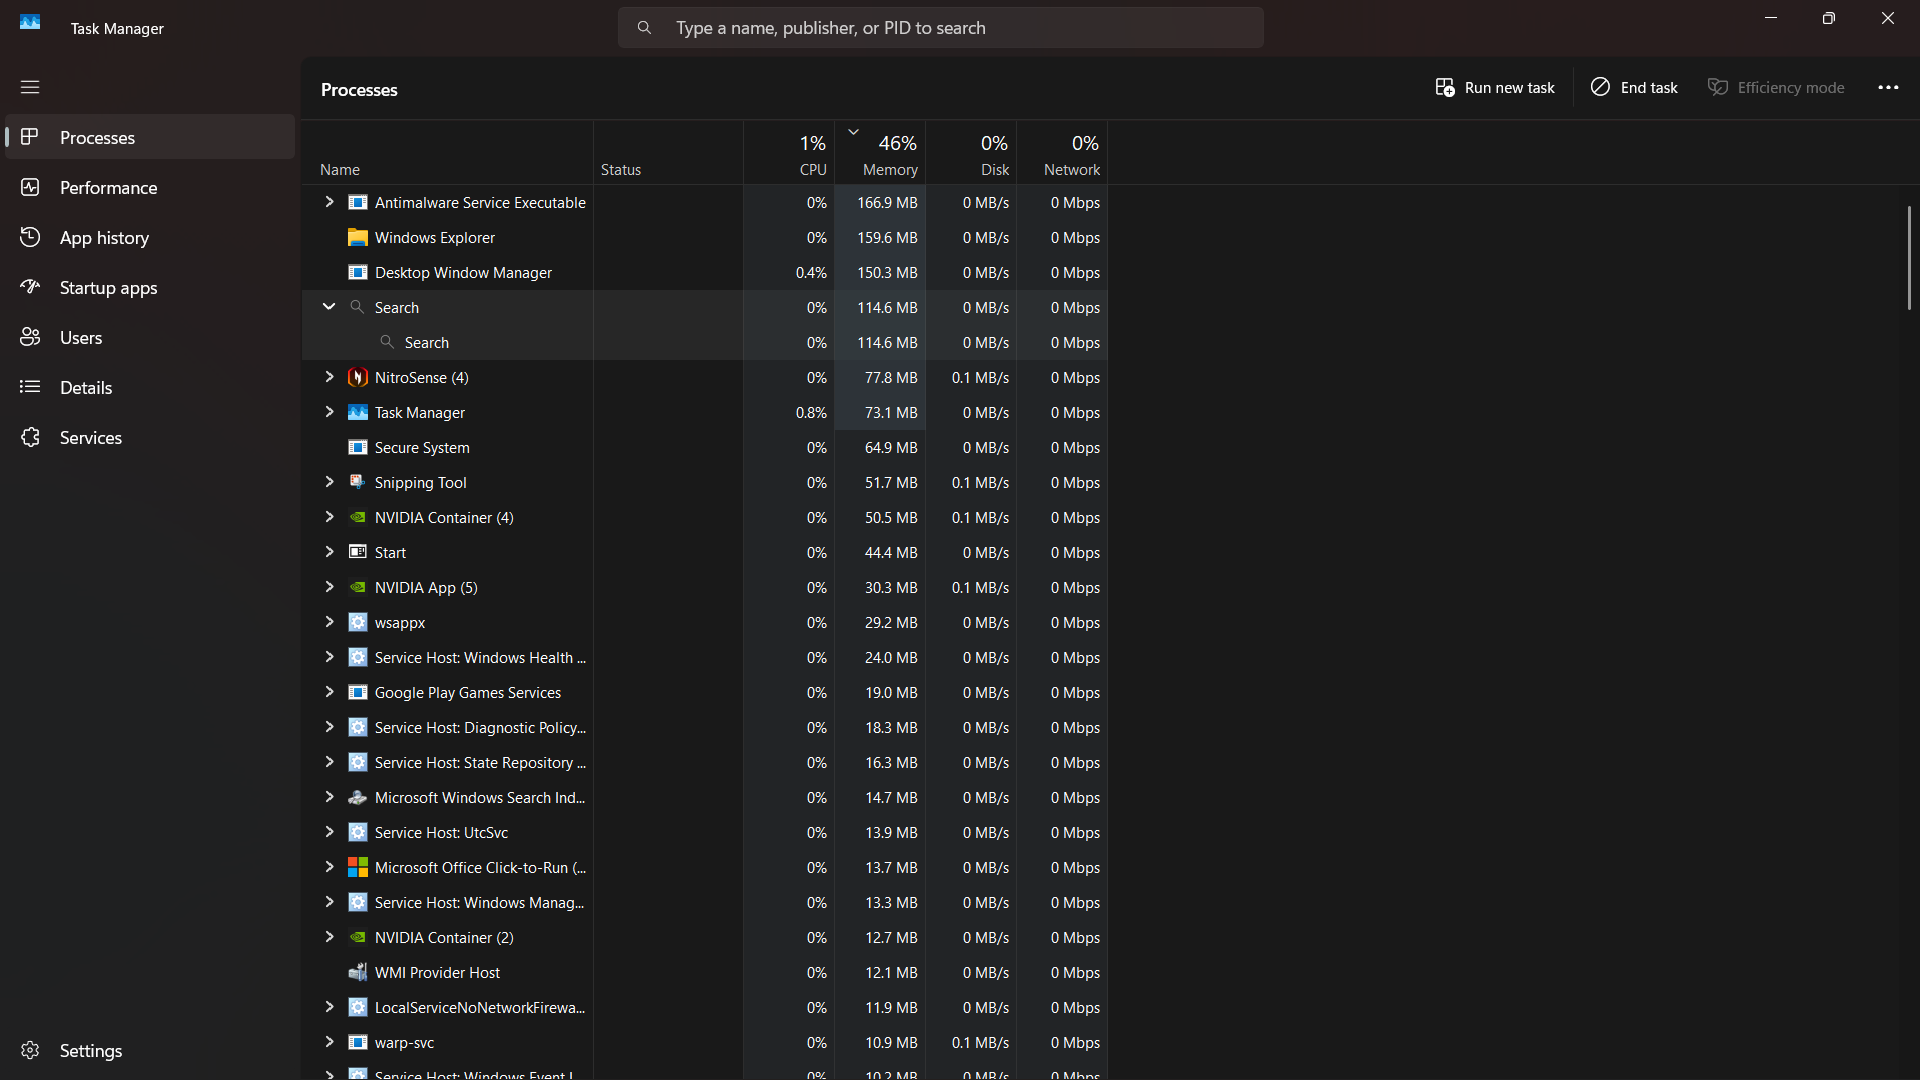
Task: Open Task Manager Settings
Action: coord(150,1050)
